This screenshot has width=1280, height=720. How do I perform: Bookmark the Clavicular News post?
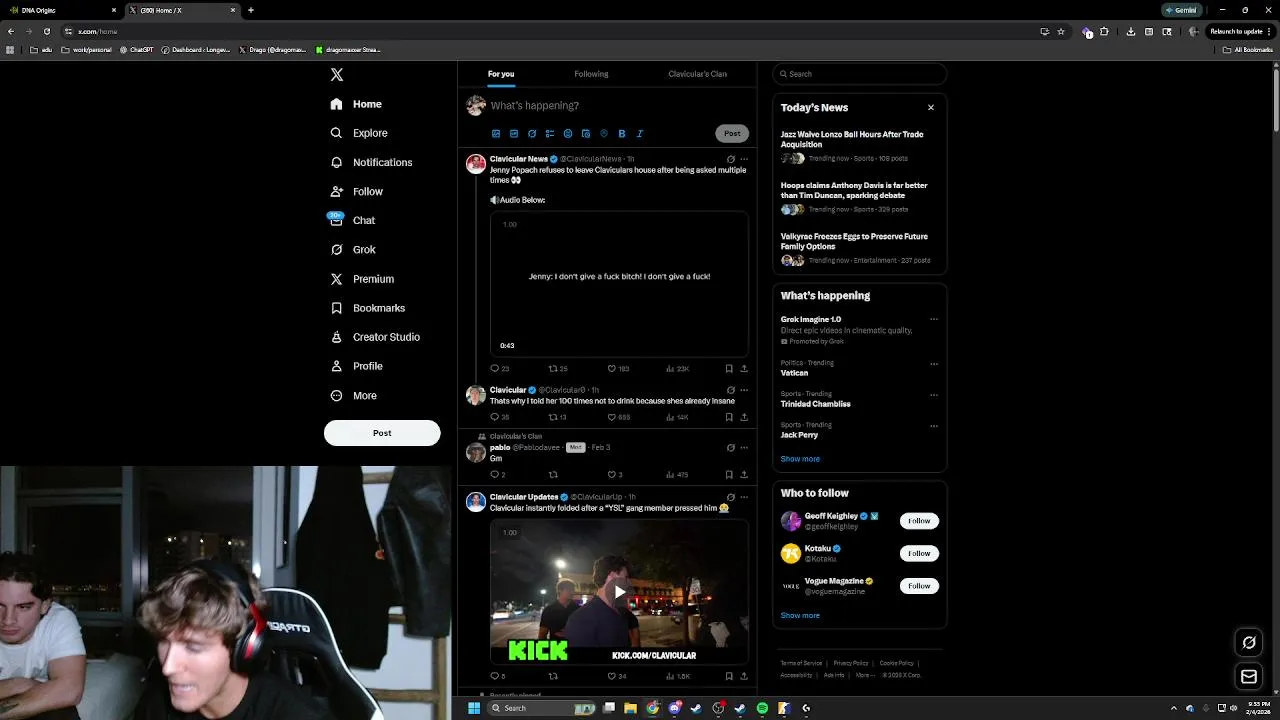point(729,368)
